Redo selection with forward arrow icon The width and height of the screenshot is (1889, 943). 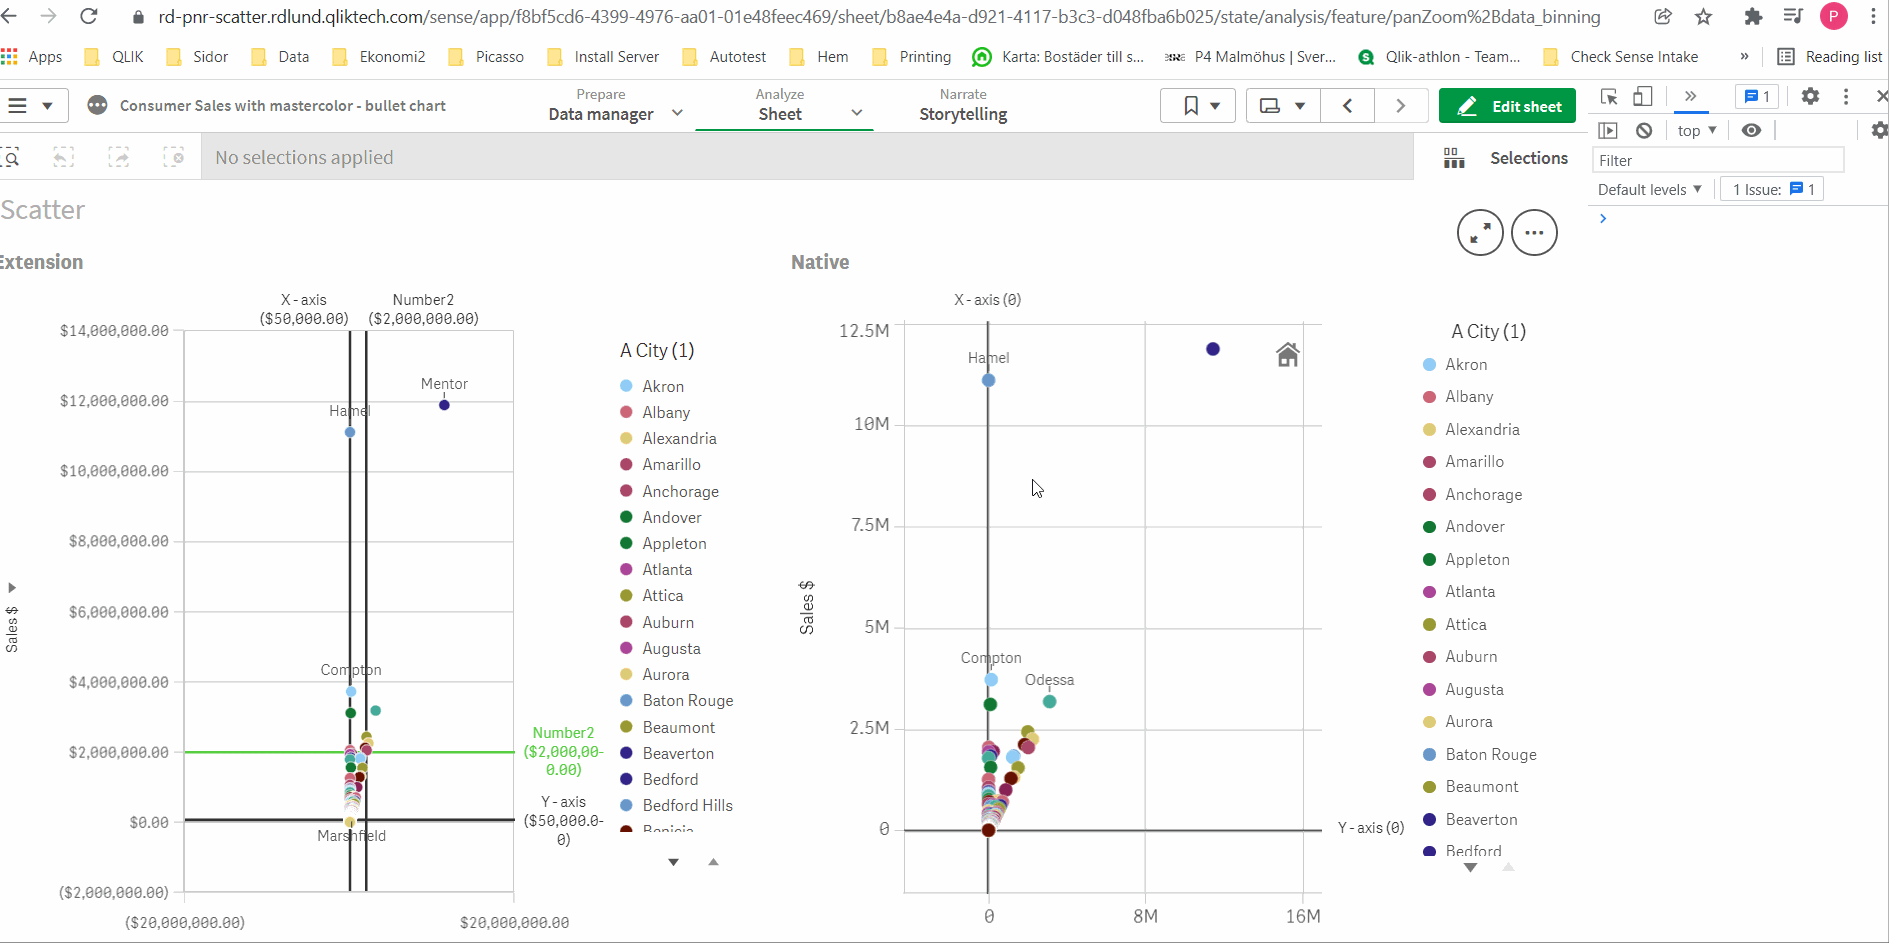[x=118, y=157]
